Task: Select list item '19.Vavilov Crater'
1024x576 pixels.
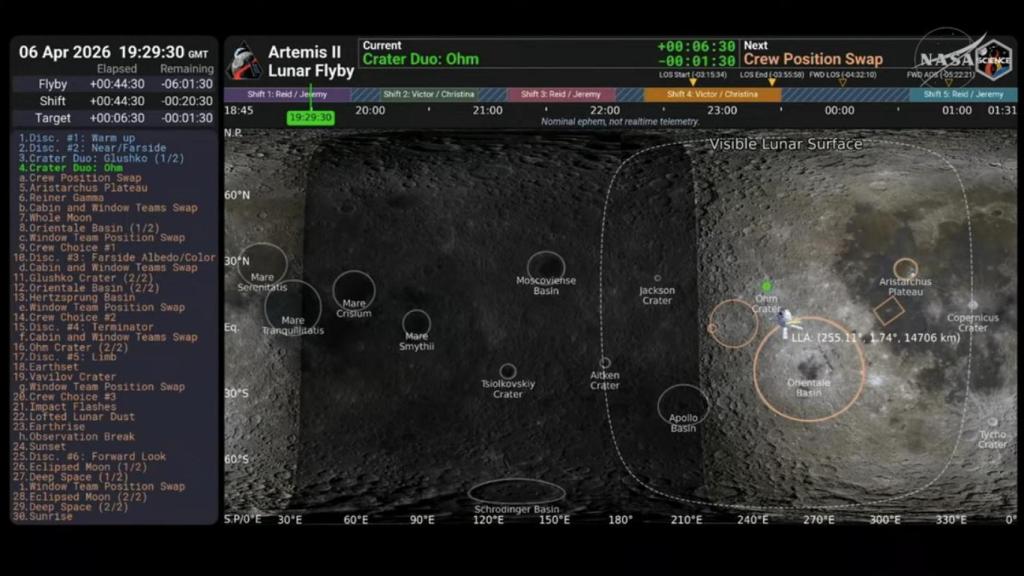Action: pos(64,377)
